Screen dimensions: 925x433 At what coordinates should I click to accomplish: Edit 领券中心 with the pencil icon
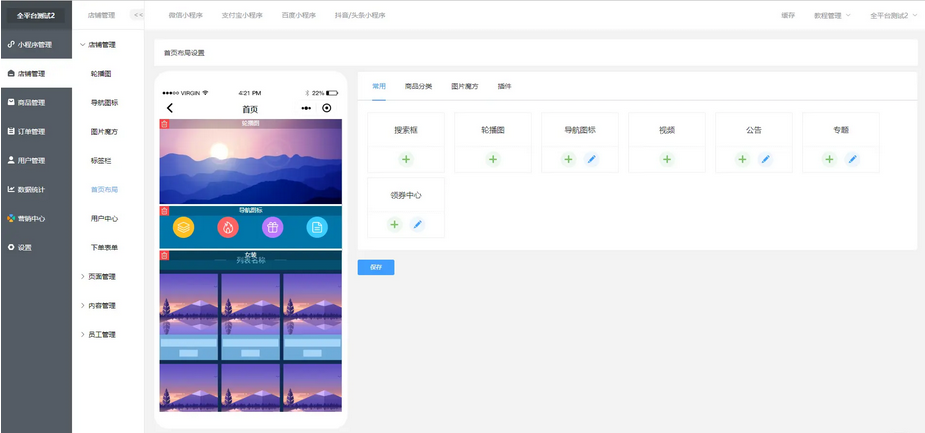click(x=418, y=224)
